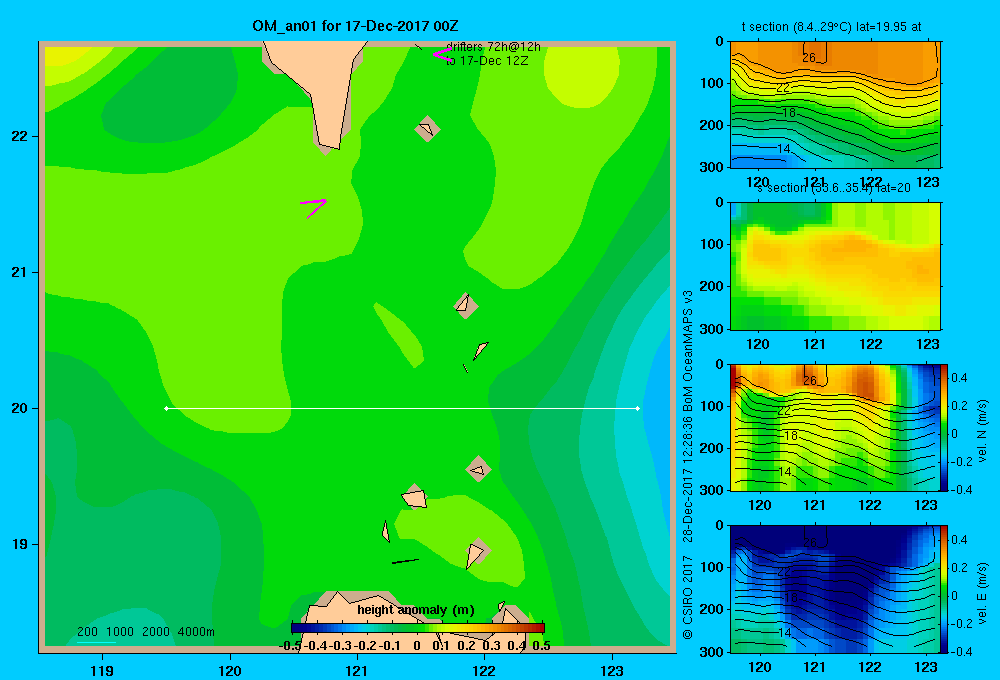Click the 't section (8.4..29°C)' title

(x=831, y=27)
